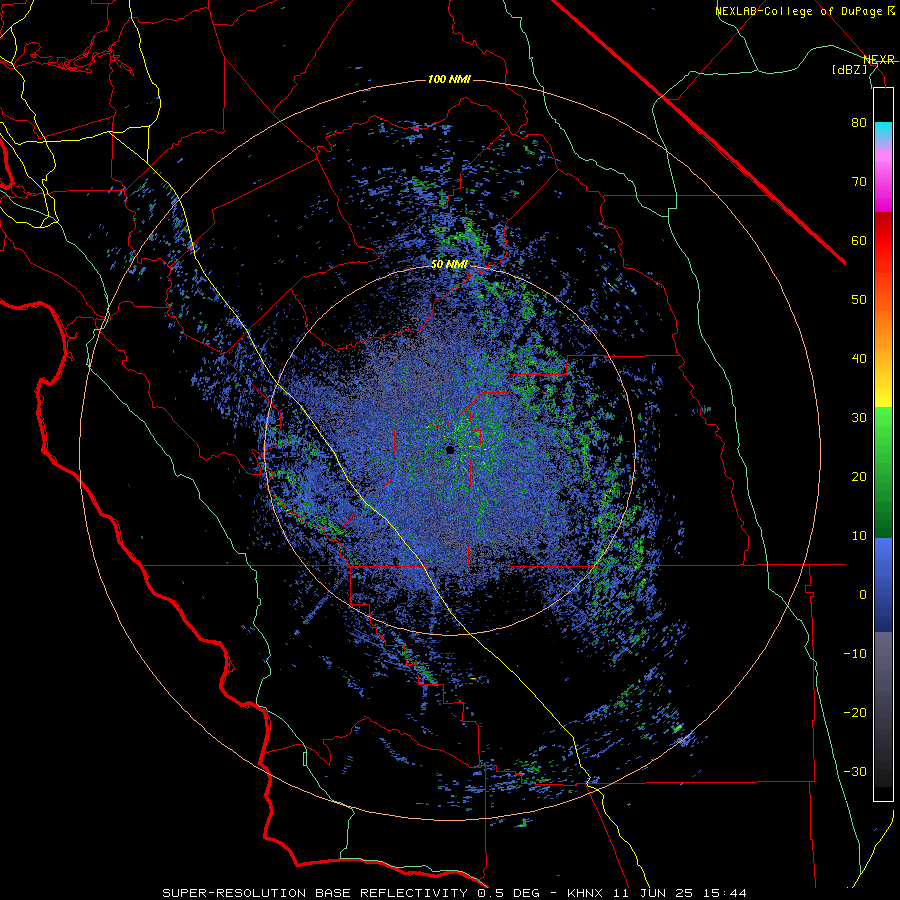The image size is (900, 900).
Task: Click the 100 NMI range ring label
Action: point(448,79)
